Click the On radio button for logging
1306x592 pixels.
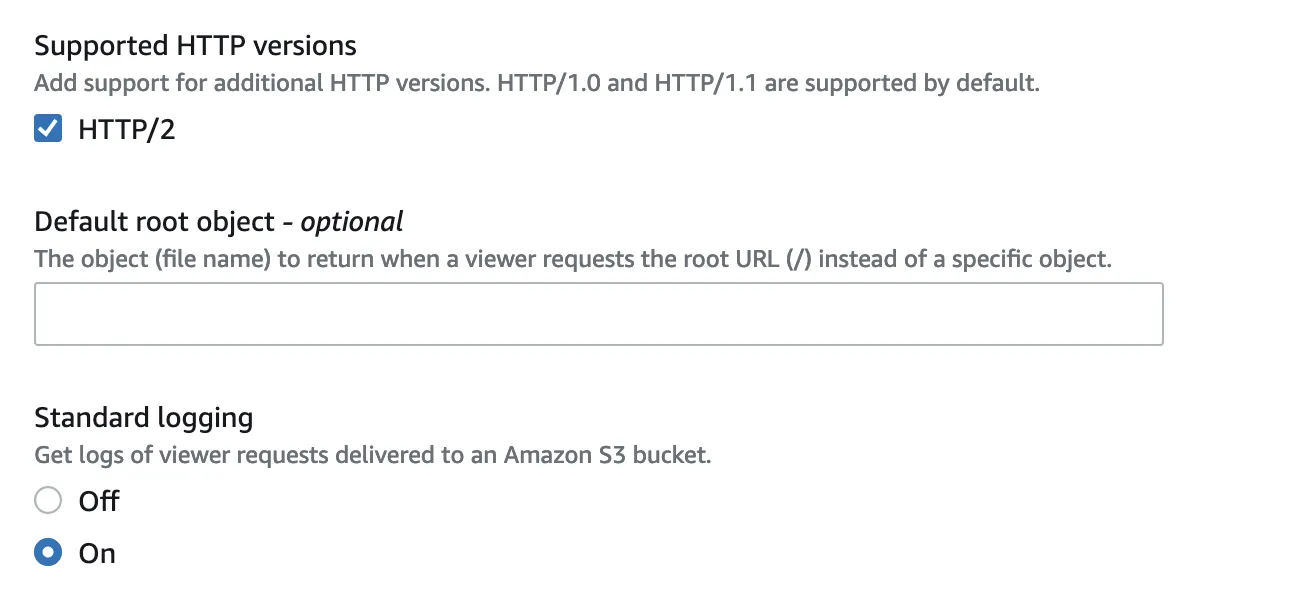[48, 553]
